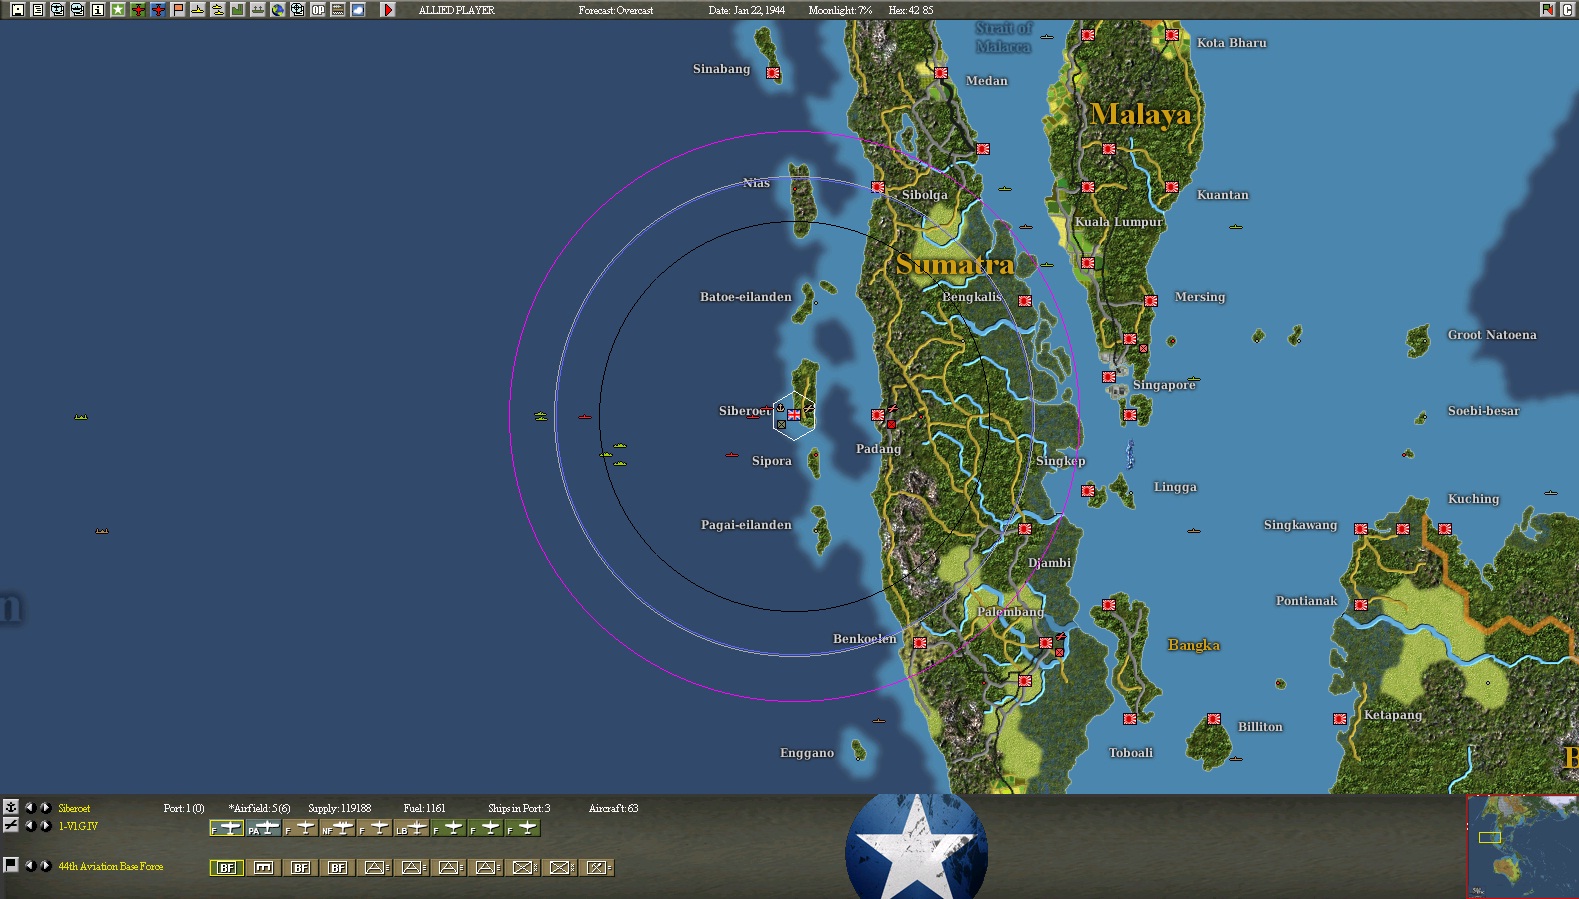Click the two yellow ships toolbar icon
Image resolution: width=1579 pixels, height=899 pixels.
[217, 10]
